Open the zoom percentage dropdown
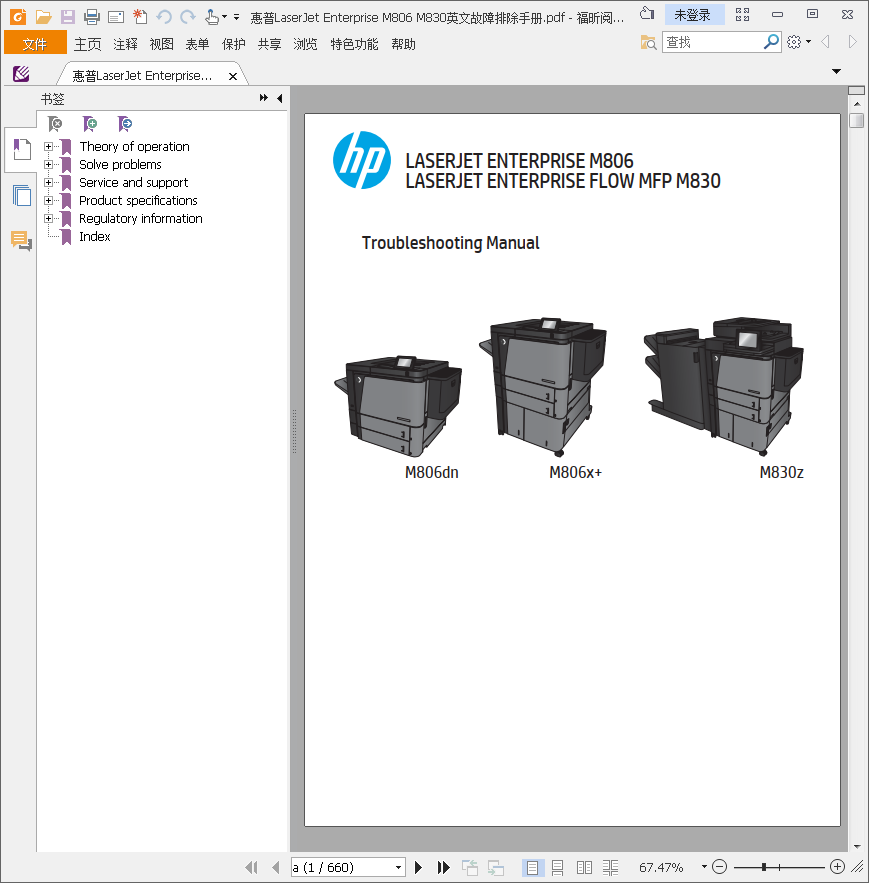The width and height of the screenshot is (869, 883). pyautogui.click(x=704, y=867)
